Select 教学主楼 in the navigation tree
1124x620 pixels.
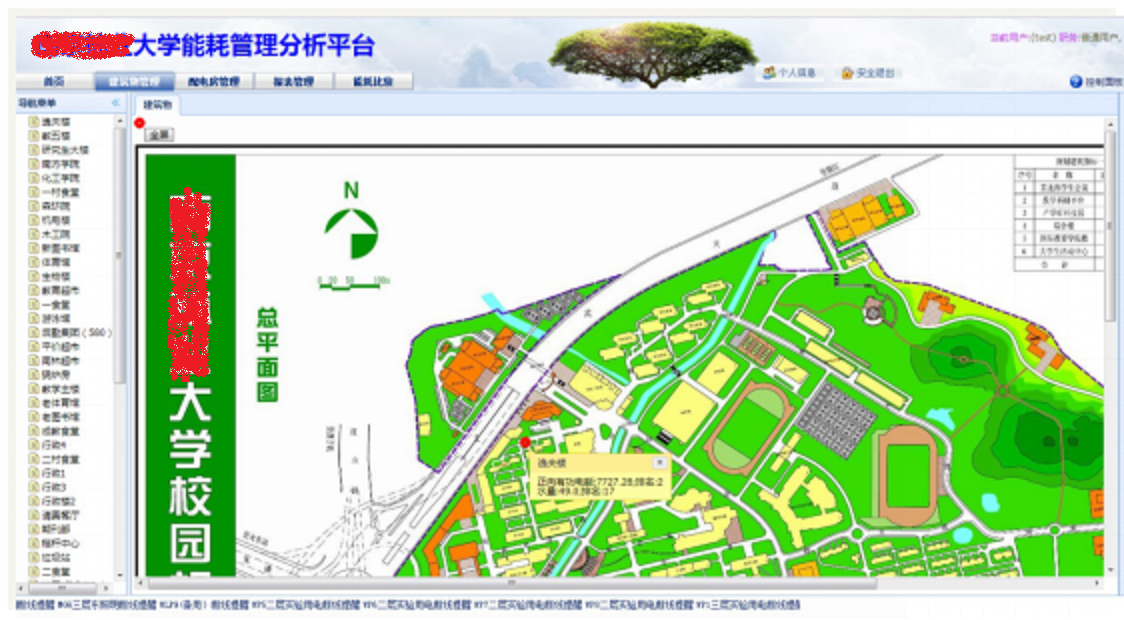60,388
